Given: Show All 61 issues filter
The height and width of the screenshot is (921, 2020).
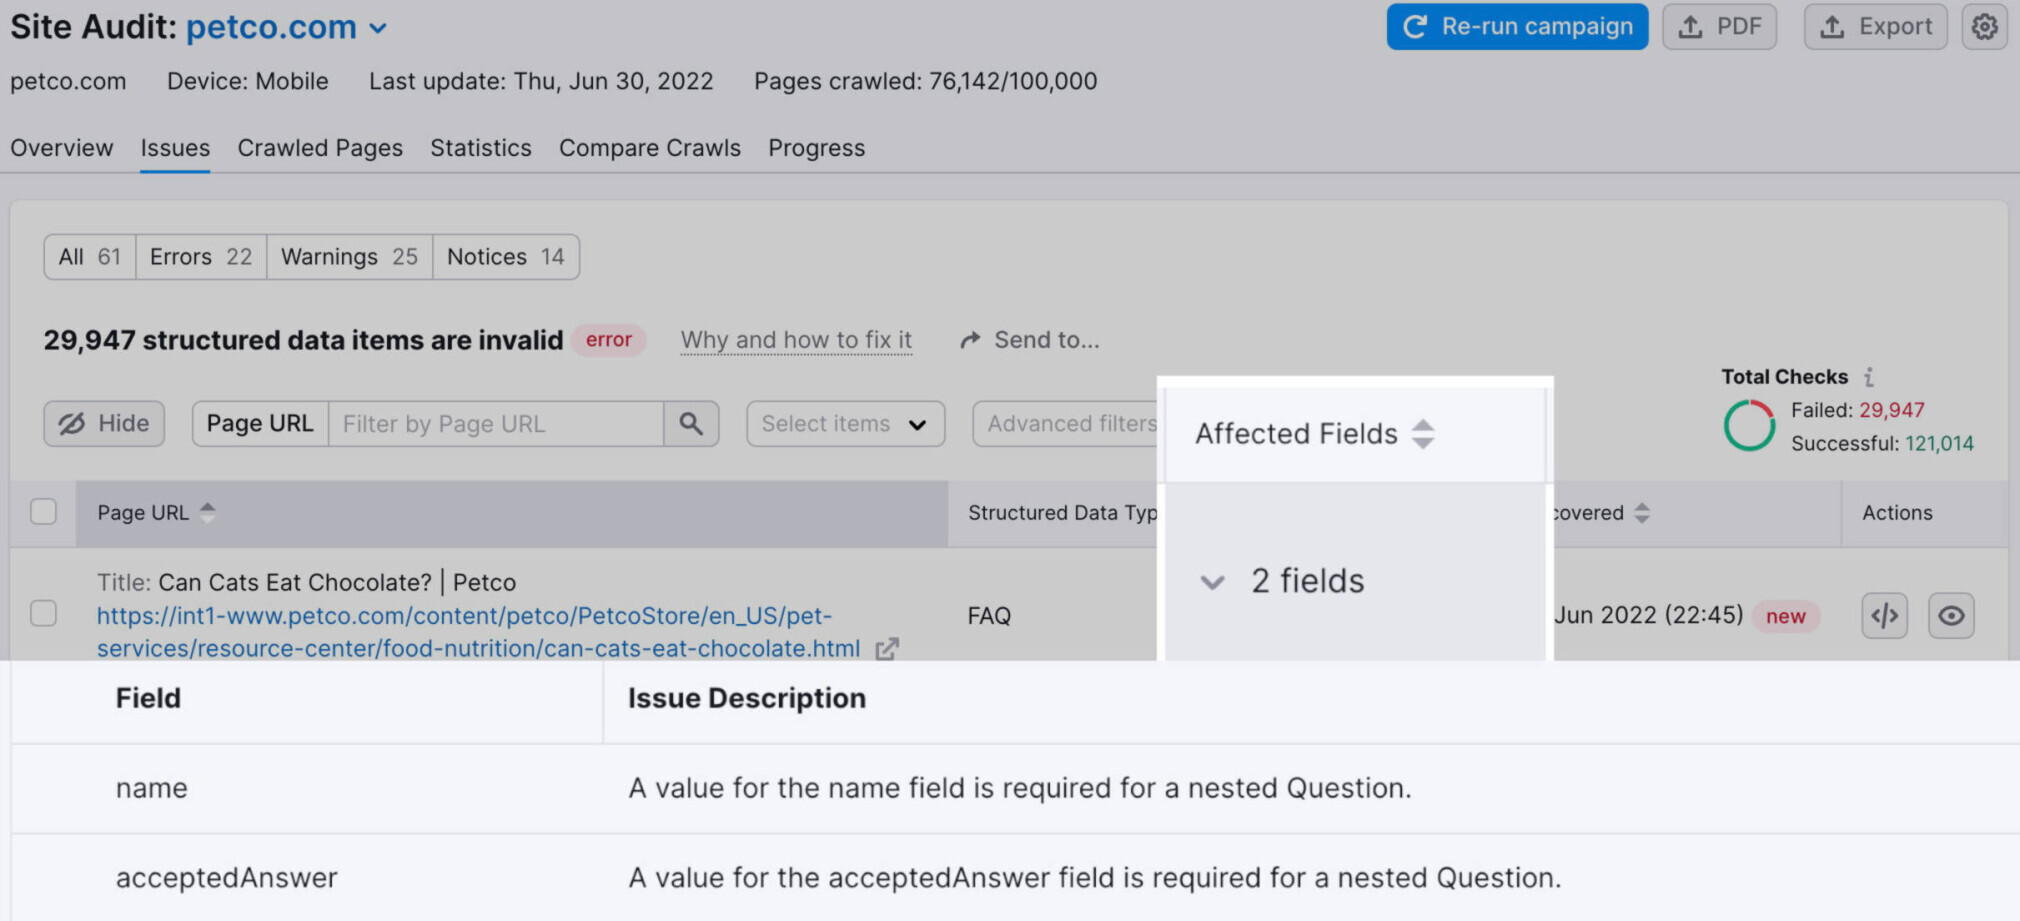Looking at the screenshot, I should click(x=90, y=257).
